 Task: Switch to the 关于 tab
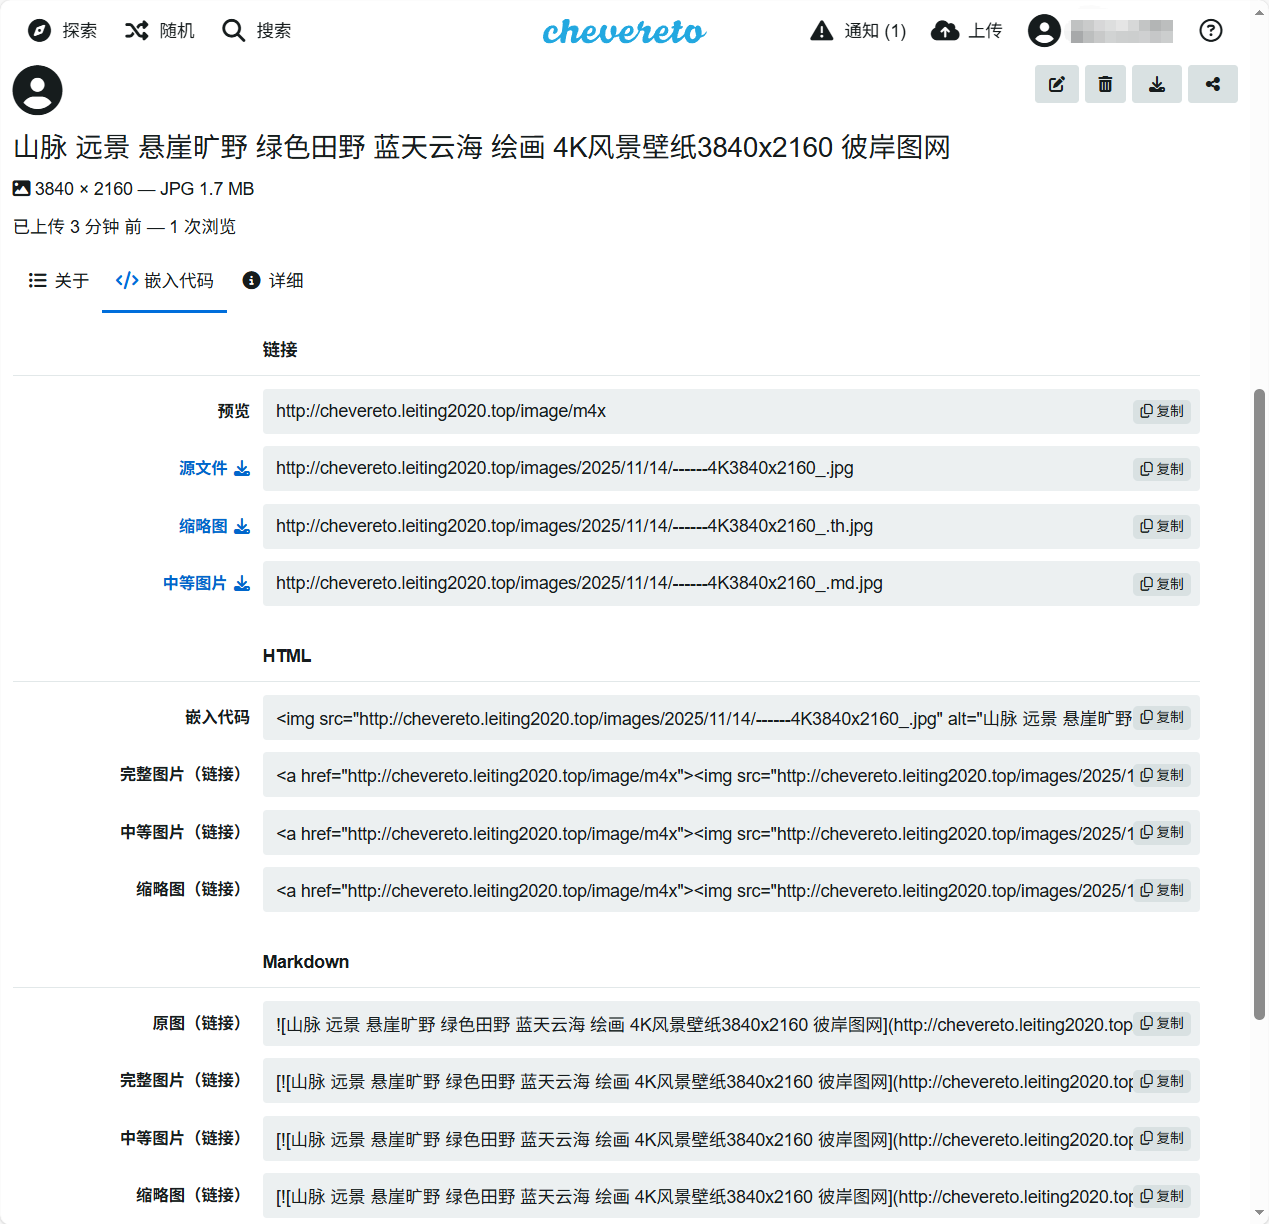pyautogui.click(x=59, y=281)
